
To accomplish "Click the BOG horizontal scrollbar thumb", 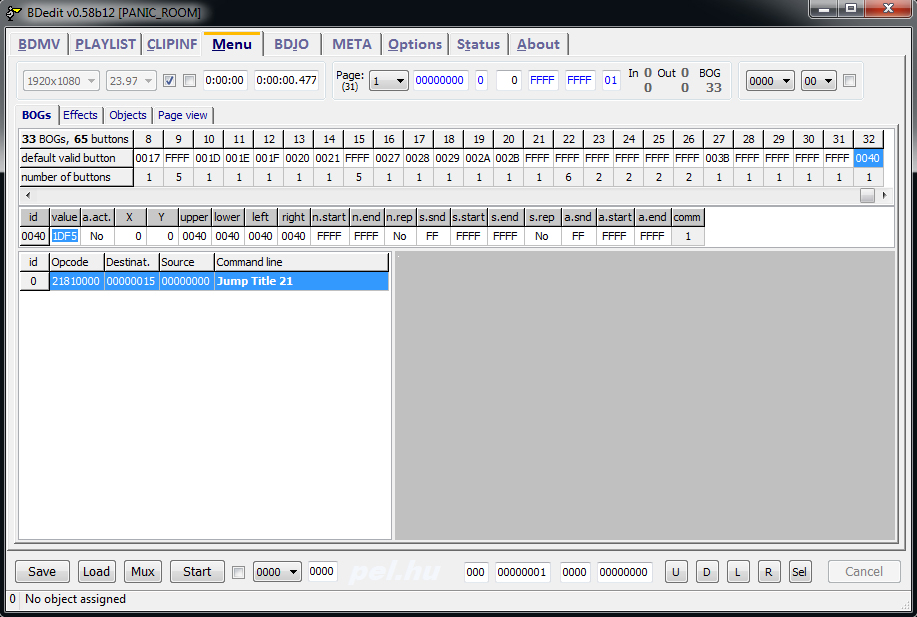I will pos(867,195).
